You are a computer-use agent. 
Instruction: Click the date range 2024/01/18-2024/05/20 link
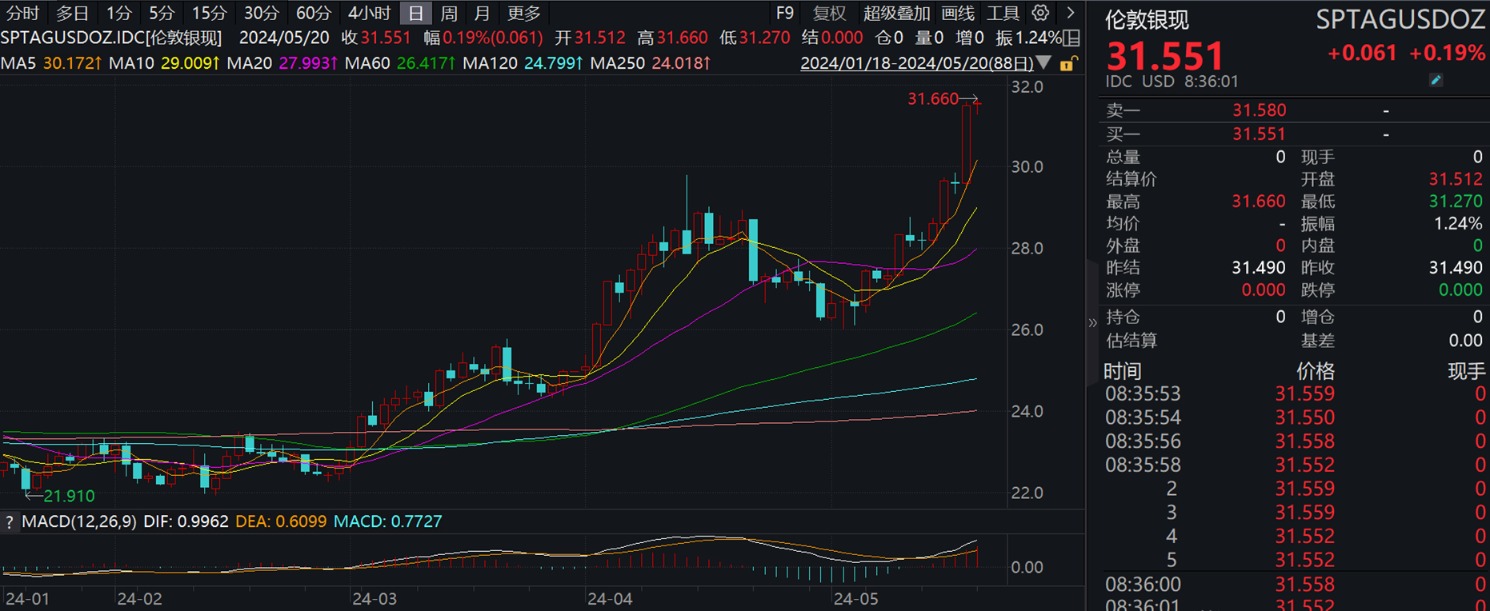[x=916, y=63]
